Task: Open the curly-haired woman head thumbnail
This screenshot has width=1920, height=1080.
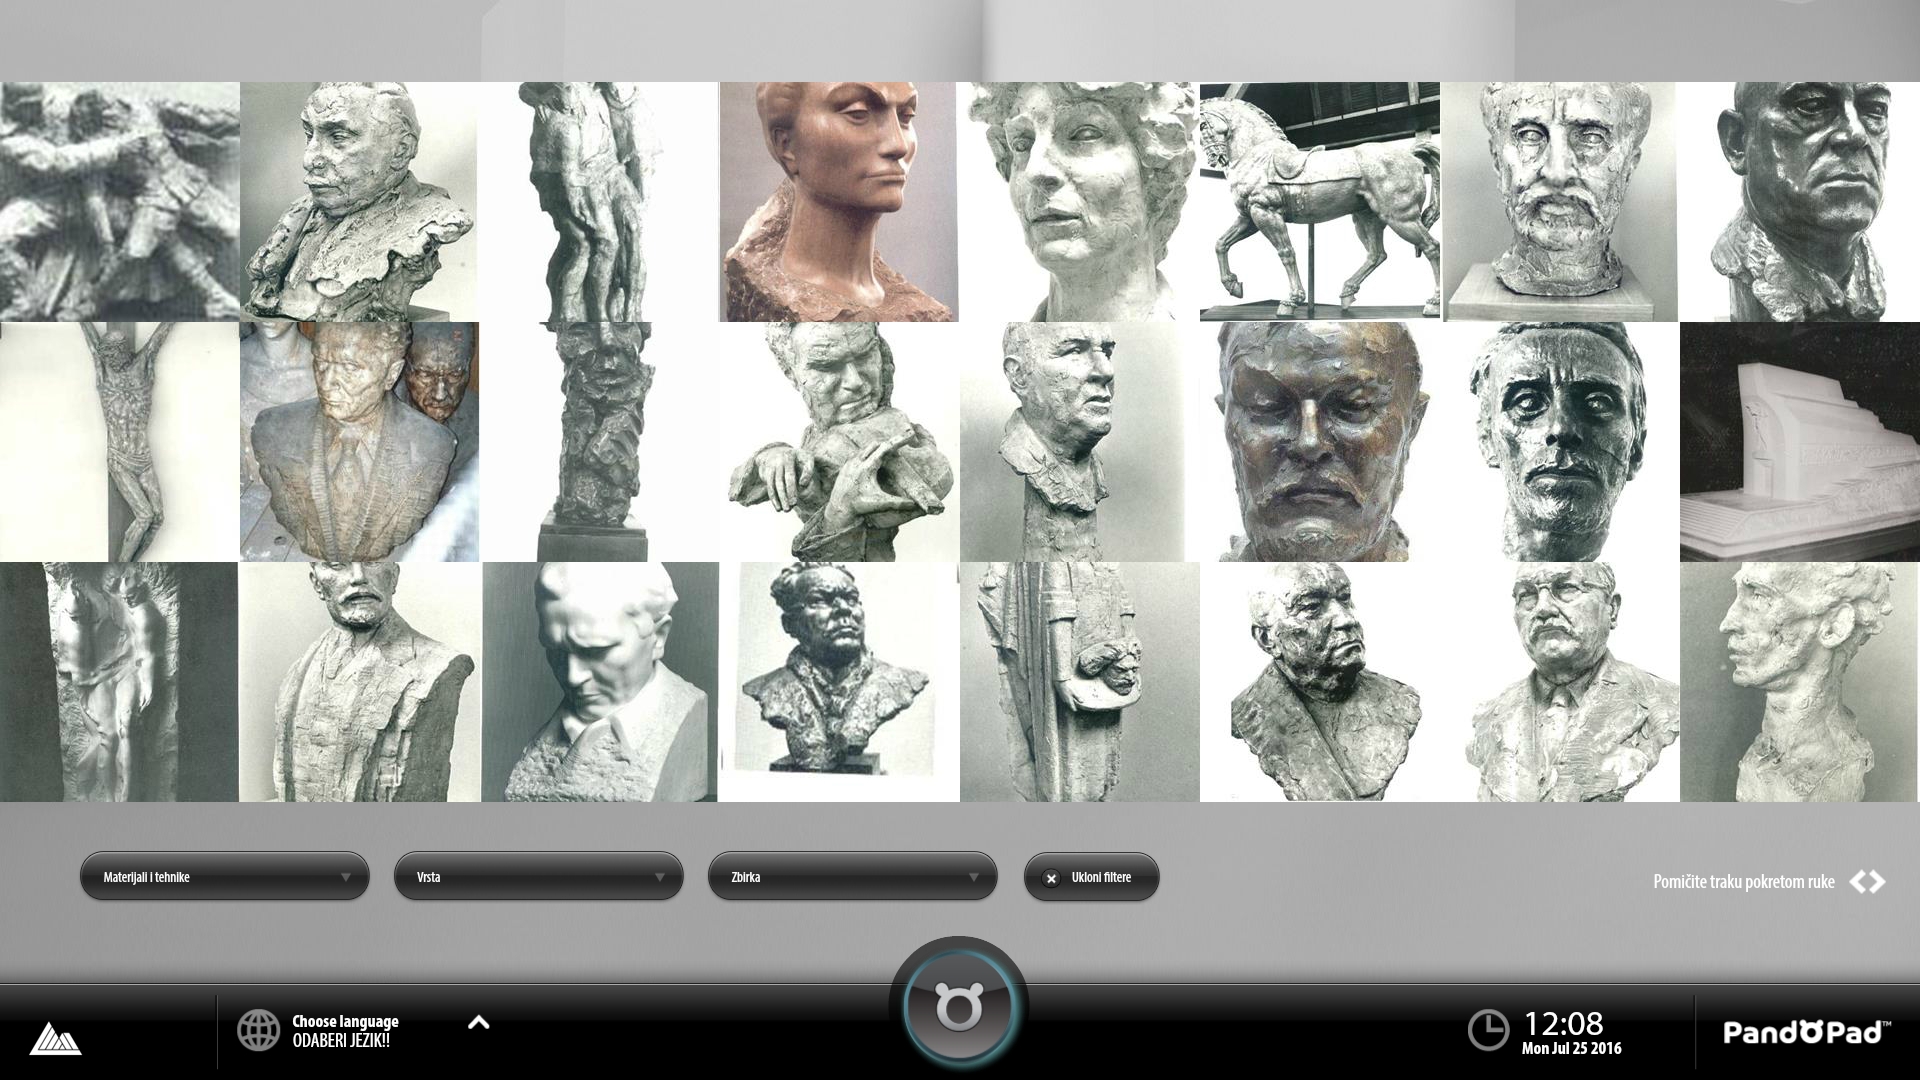Action: 1080,202
